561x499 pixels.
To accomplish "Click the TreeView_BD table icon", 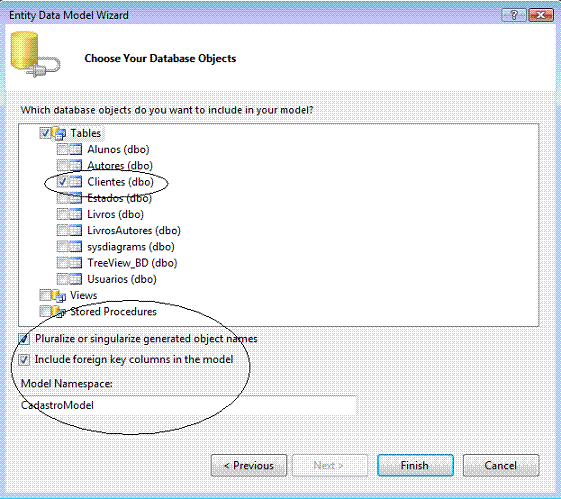I will tap(75, 263).
